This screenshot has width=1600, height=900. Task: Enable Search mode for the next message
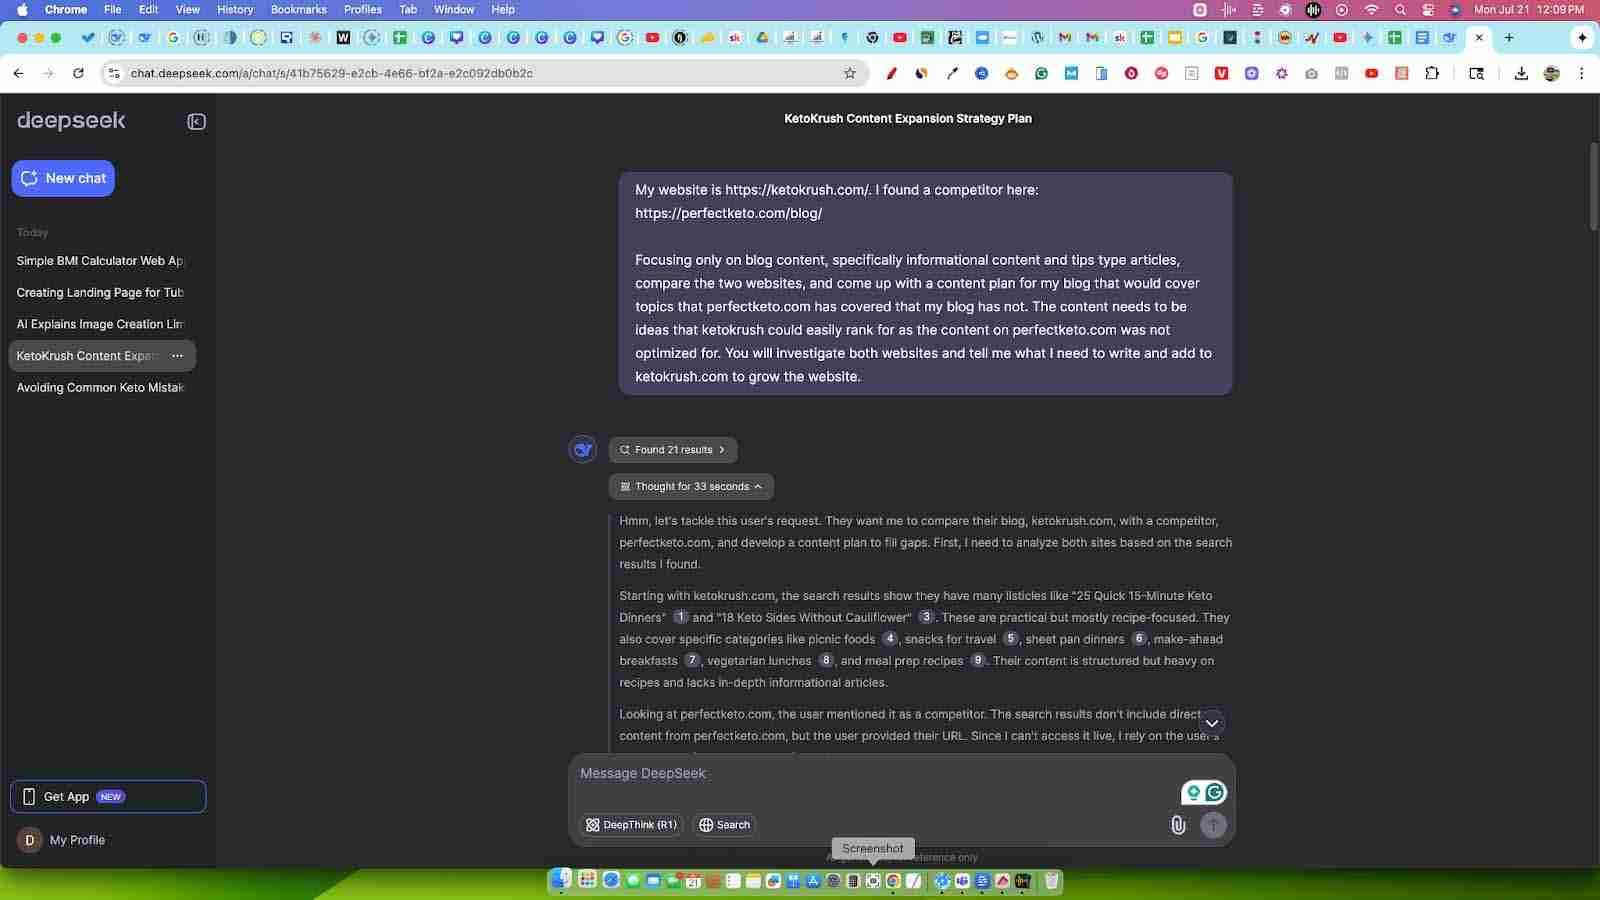pyautogui.click(x=723, y=824)
